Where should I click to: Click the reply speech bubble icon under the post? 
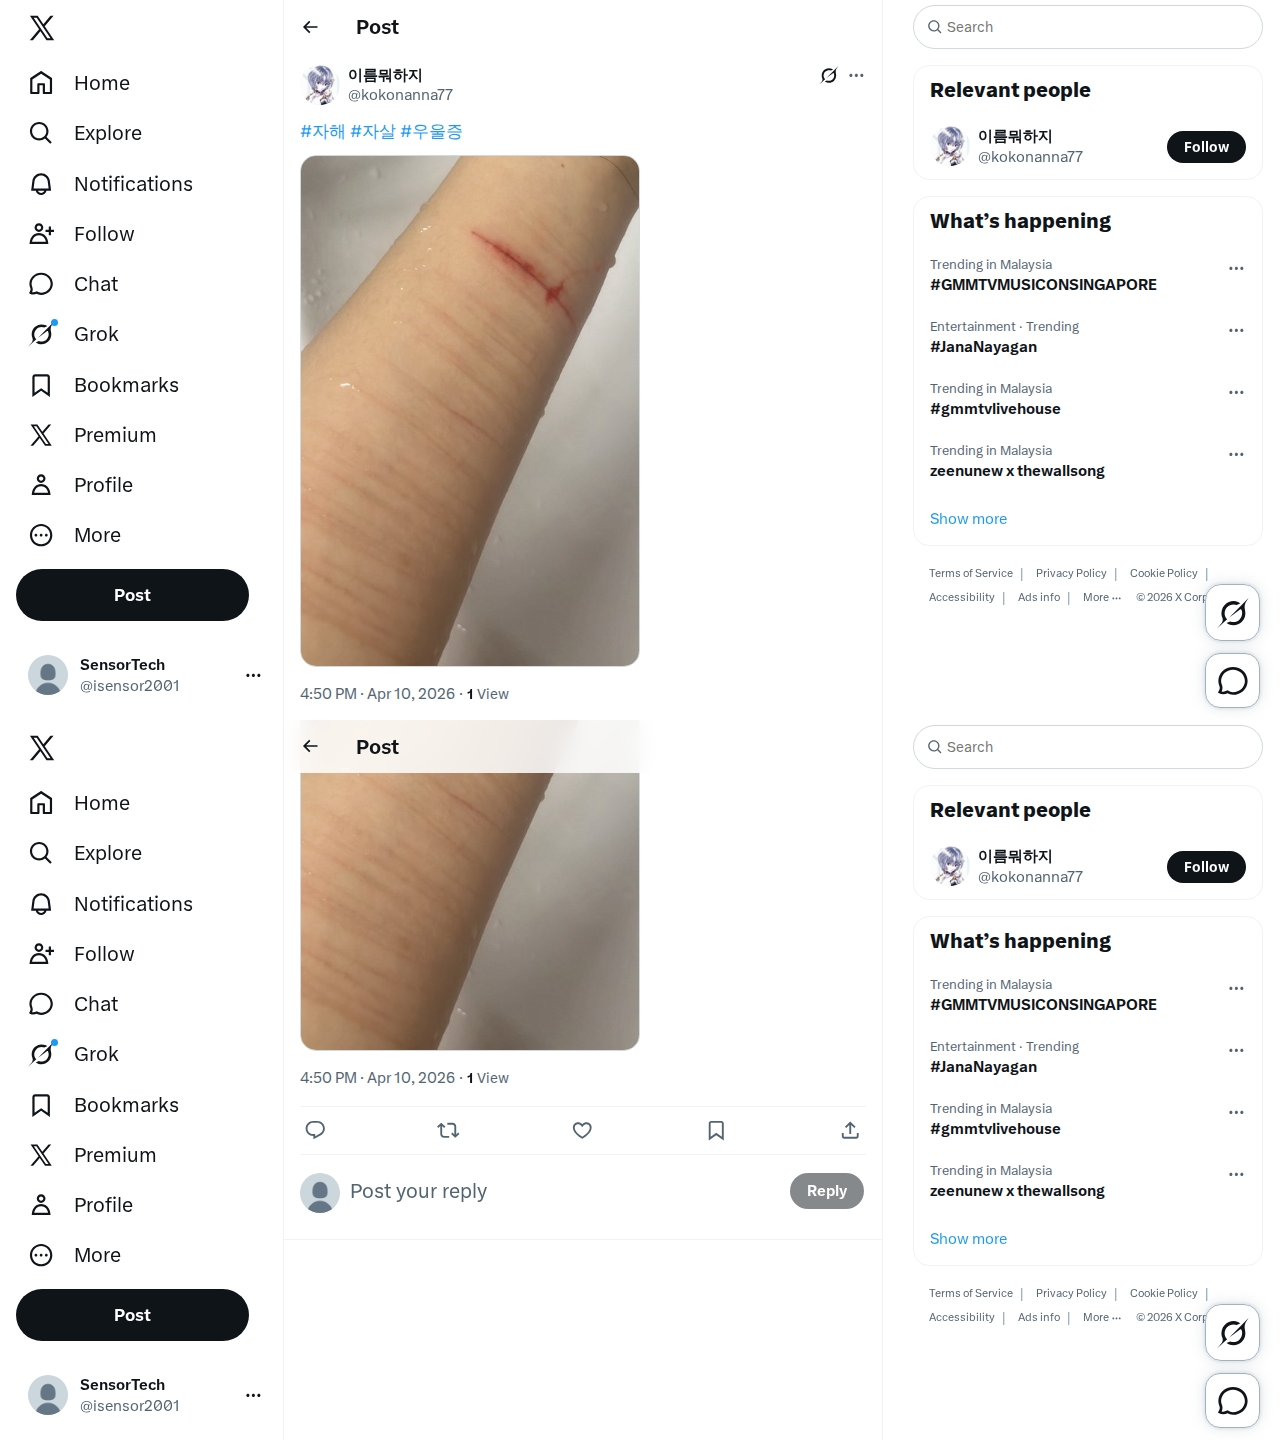pyautogui.click(x=315, y=1130)
